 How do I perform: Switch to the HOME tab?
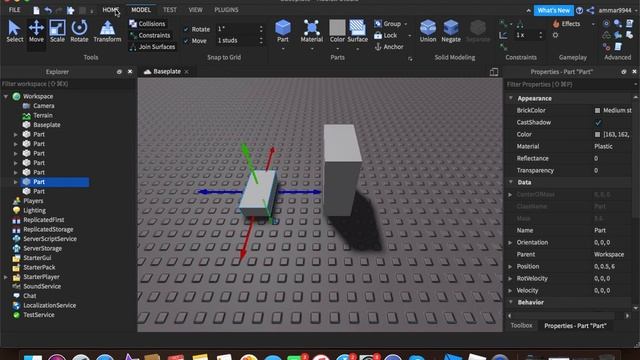pos(110,10)
